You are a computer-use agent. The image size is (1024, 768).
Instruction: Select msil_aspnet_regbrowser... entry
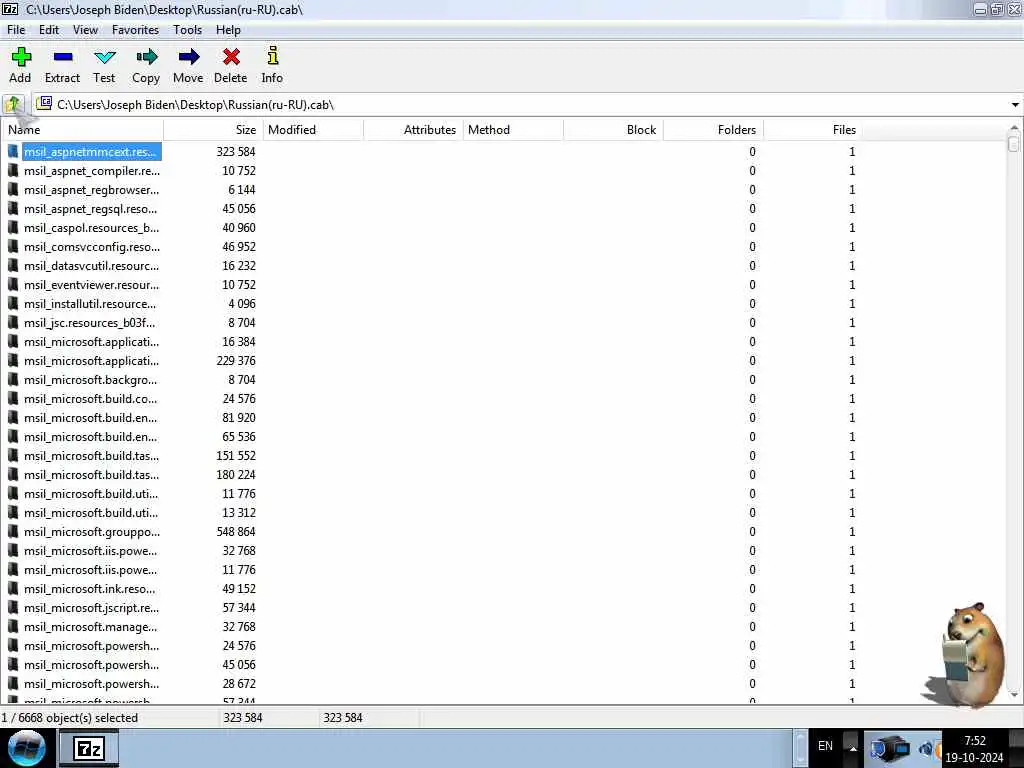[x=91, y=189]
